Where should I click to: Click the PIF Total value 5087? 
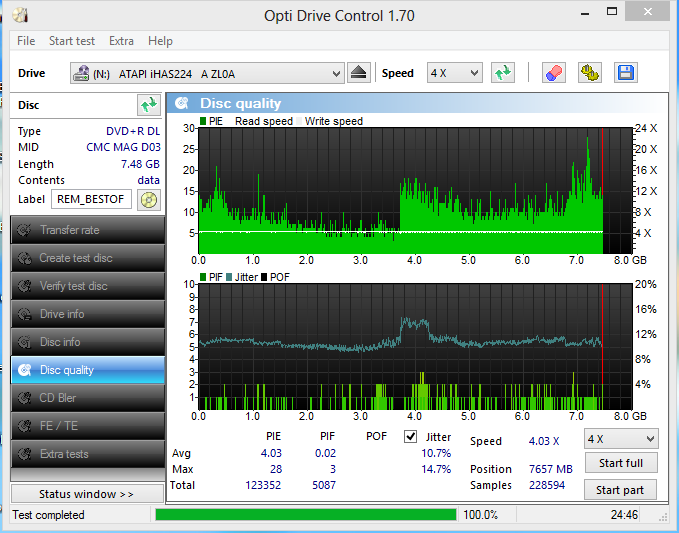pyautogui.click(x=324, y=485)
